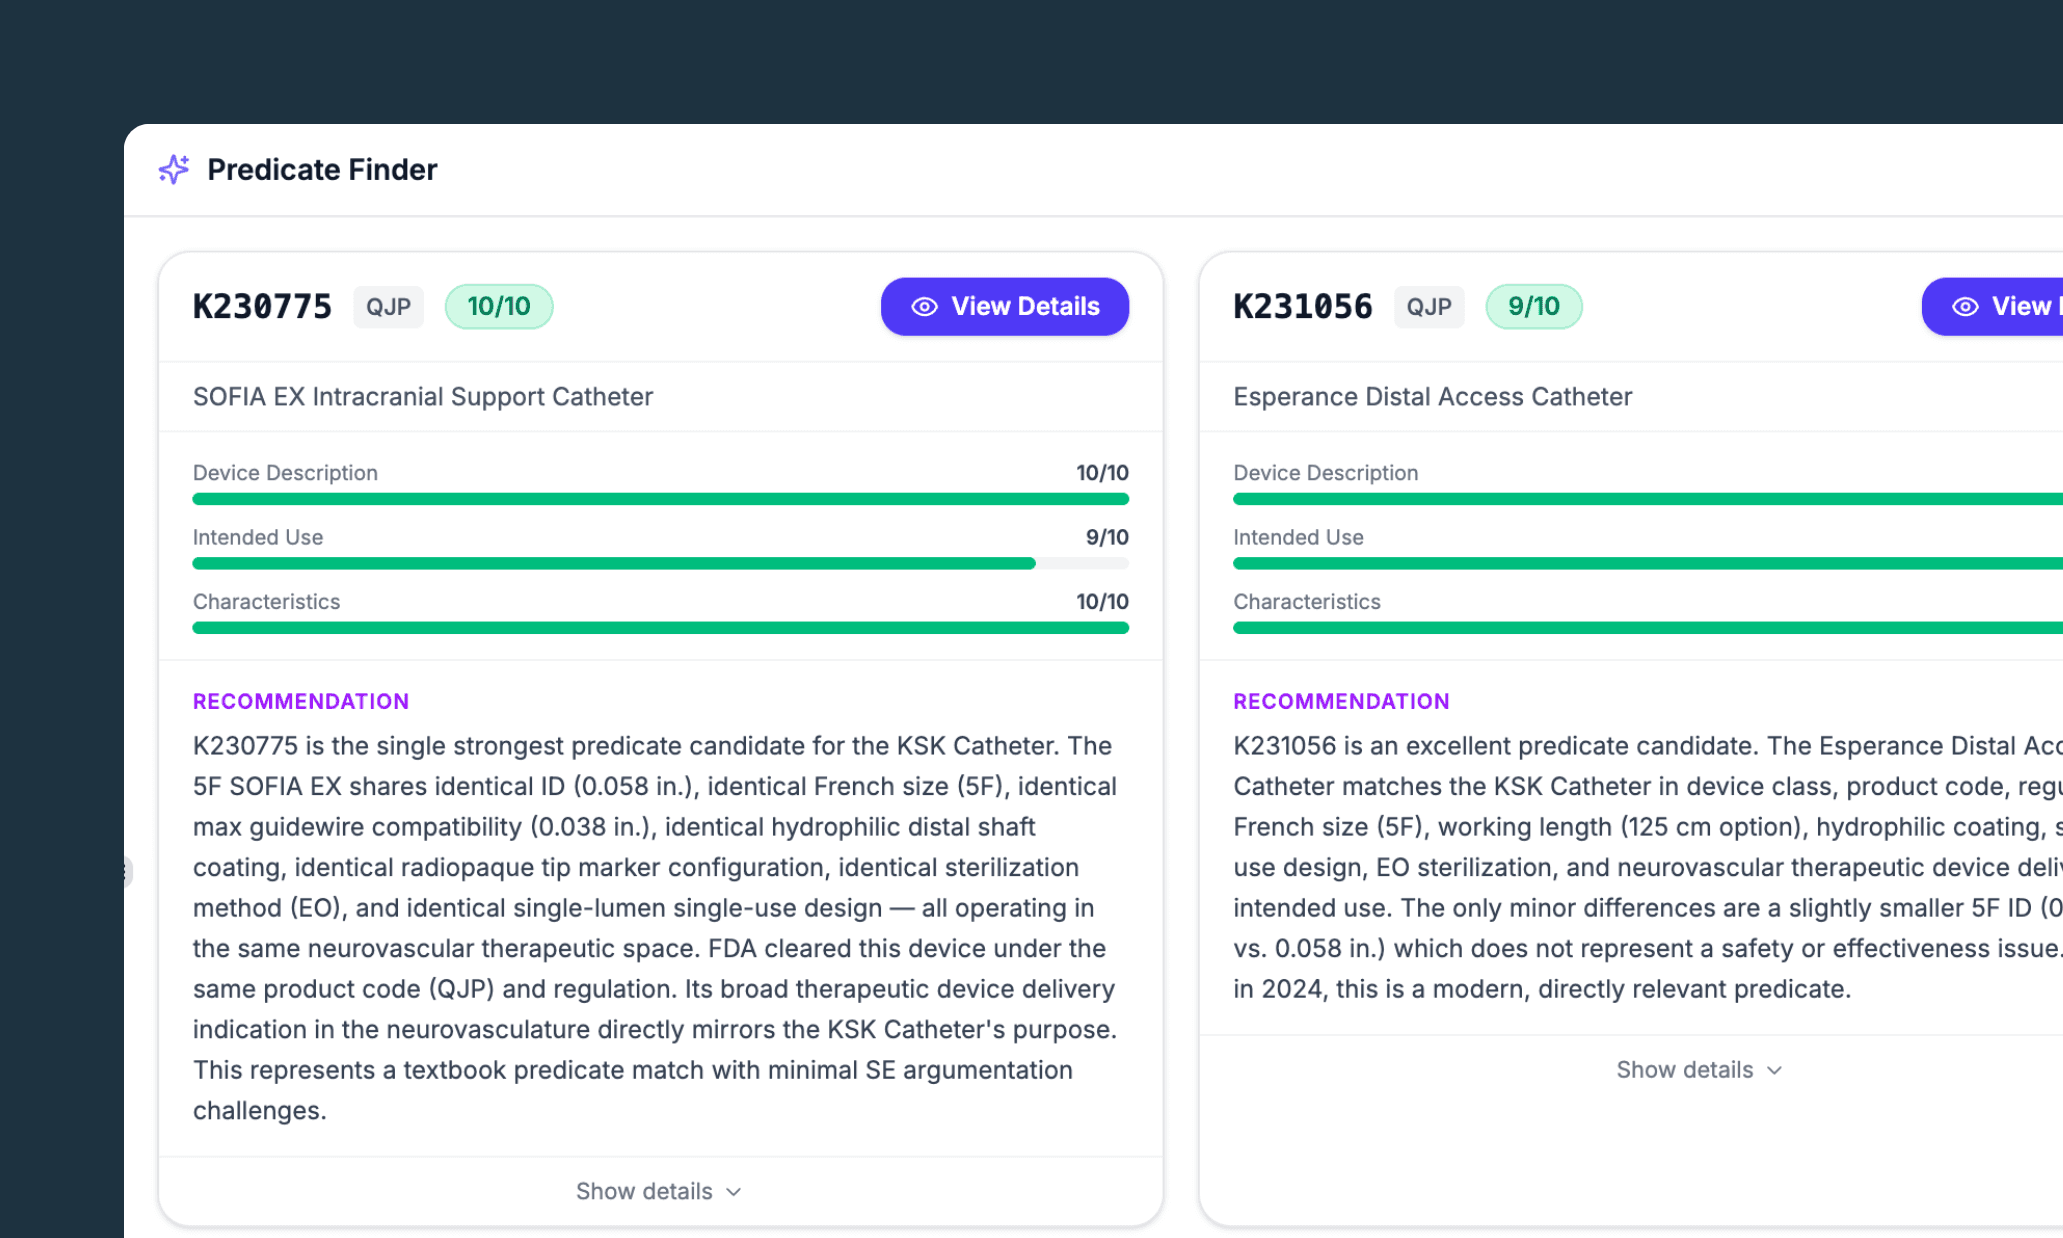Click the eye icon in K230775's View Details button

(x=924, y=307)
